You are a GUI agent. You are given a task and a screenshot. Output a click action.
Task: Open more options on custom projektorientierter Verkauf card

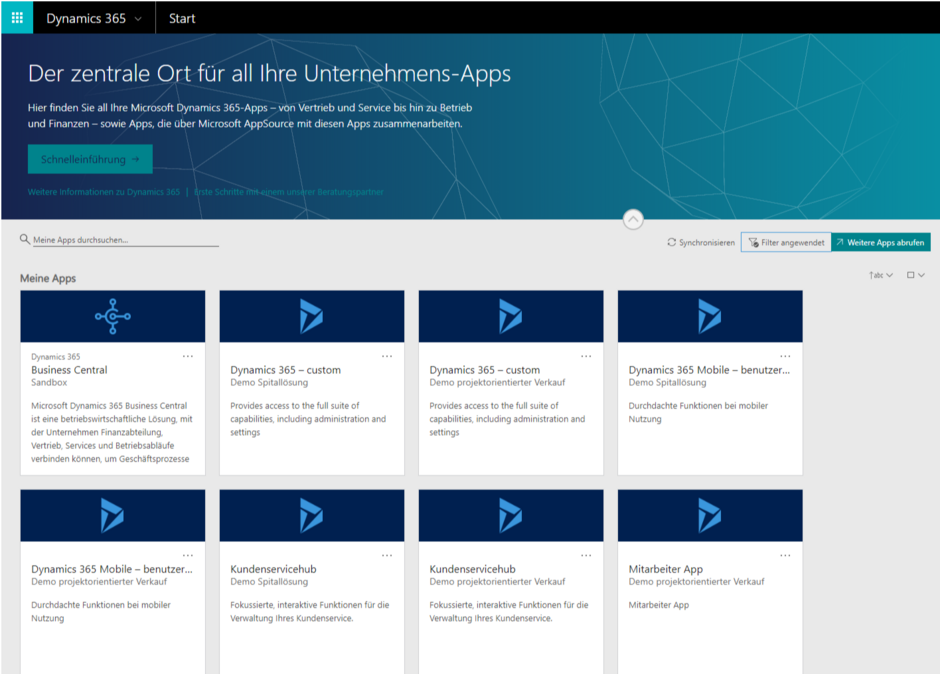[x=586, y=356]
